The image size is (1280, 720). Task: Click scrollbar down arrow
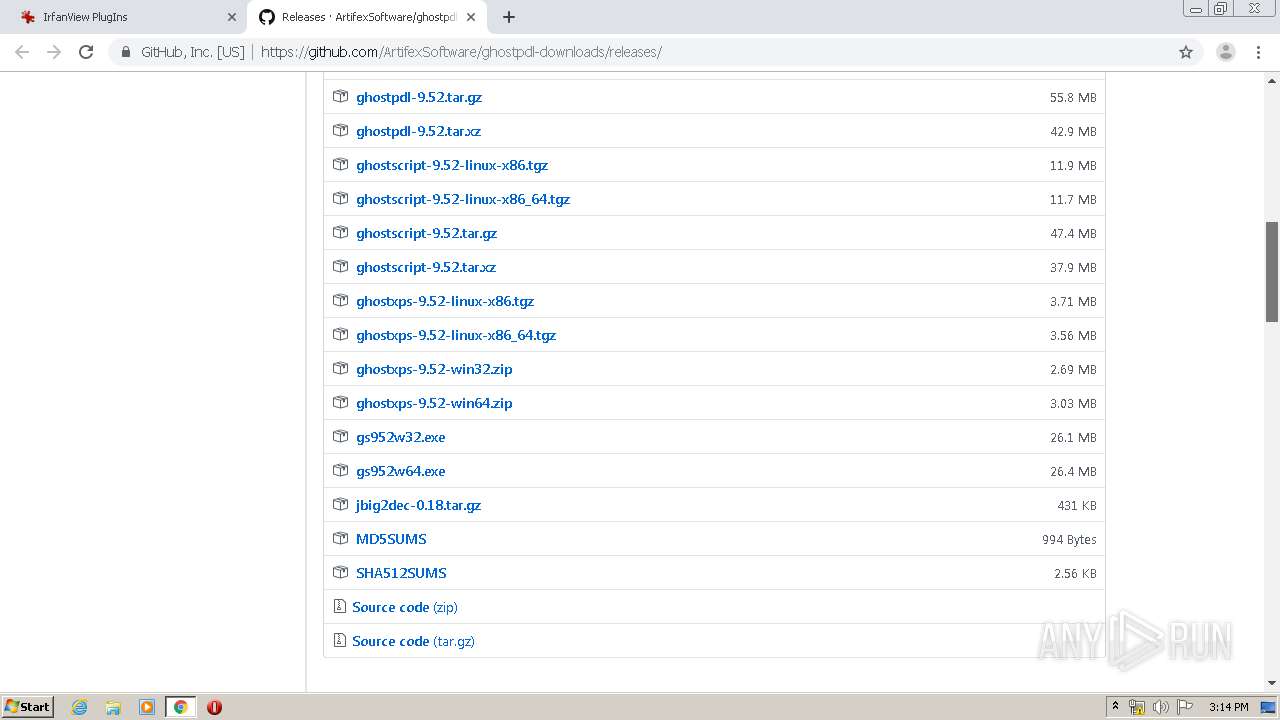tap(1272, 683)
